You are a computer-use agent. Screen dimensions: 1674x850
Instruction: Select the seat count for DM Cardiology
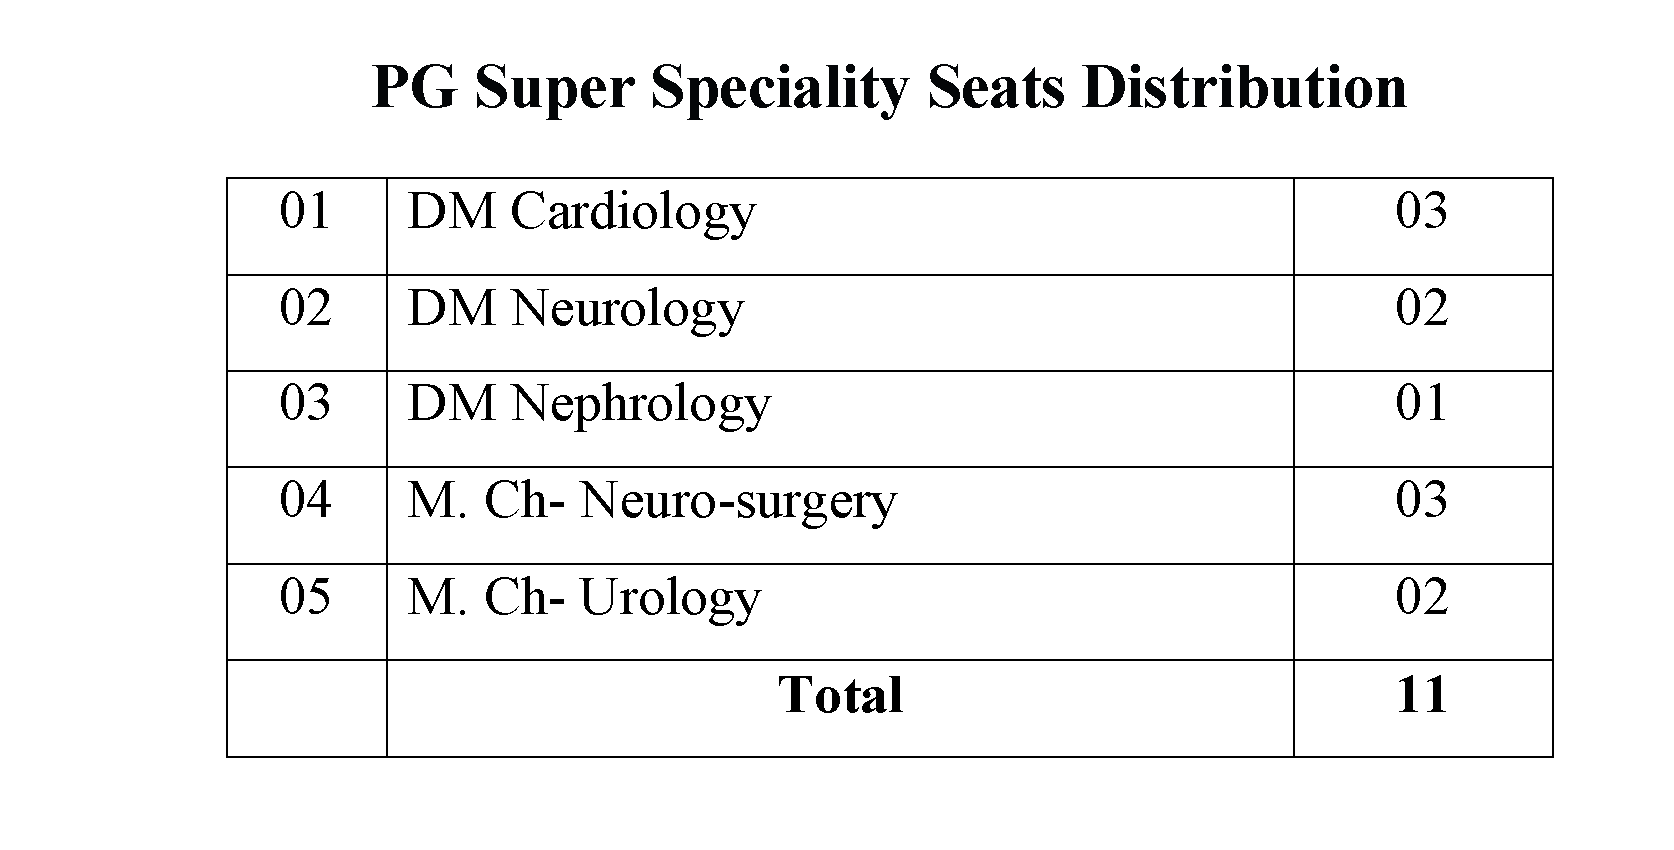click(x=1421, y=211)
